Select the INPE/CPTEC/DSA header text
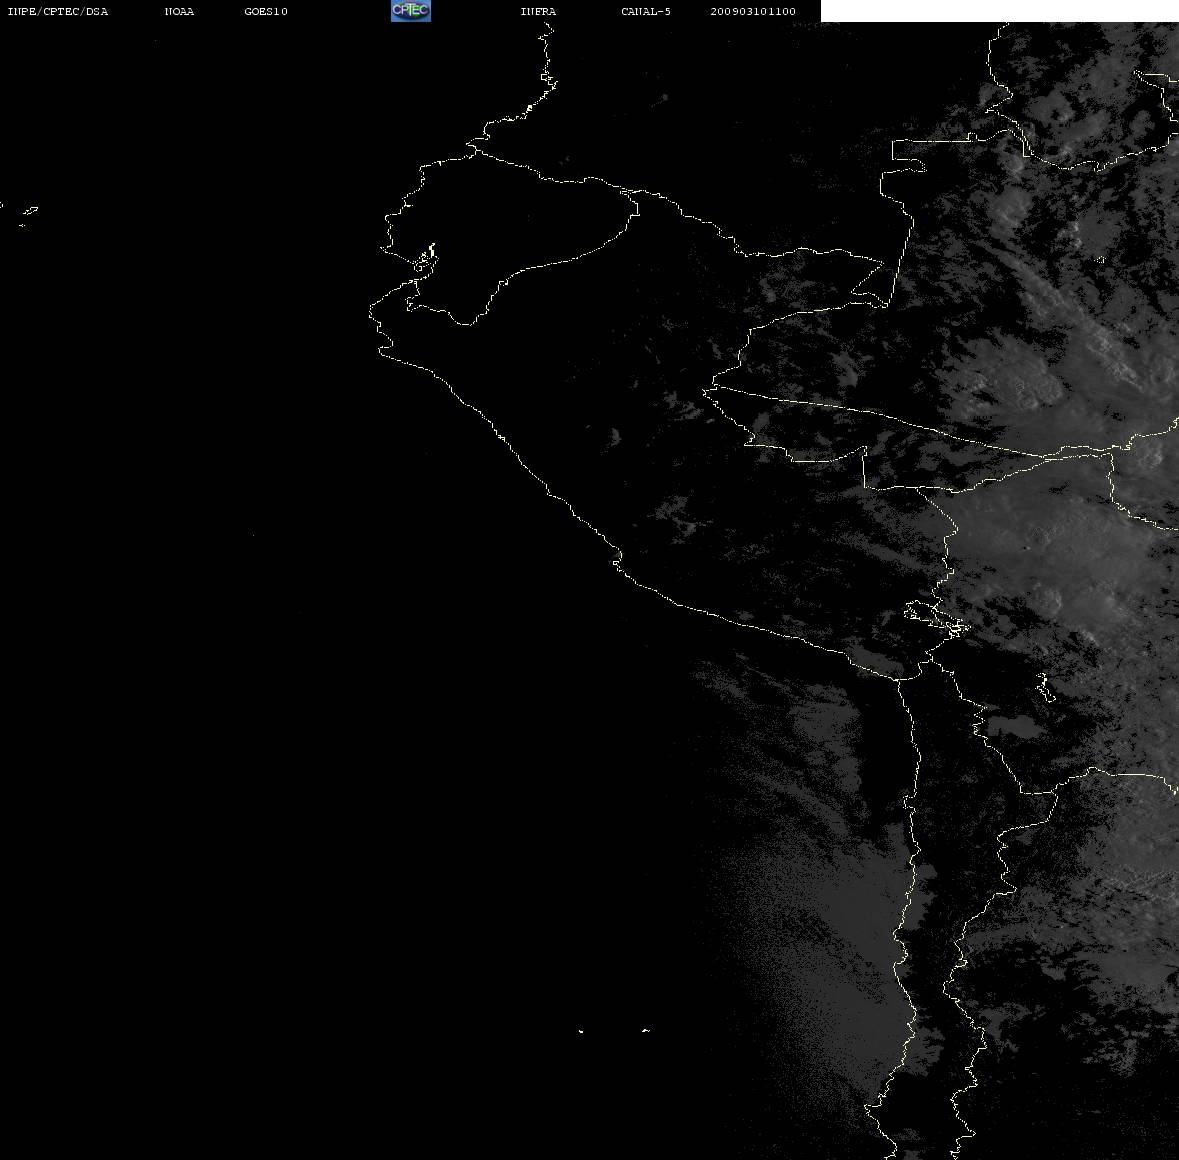The image size is (1179, 1160). (57, 11)
